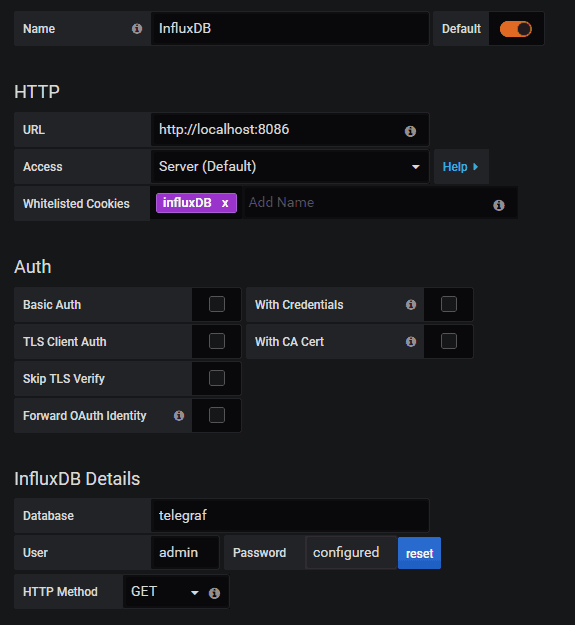Focus the Add Name cookie input
This screenshot has width=575, height=625.
[x=380, y=202]
